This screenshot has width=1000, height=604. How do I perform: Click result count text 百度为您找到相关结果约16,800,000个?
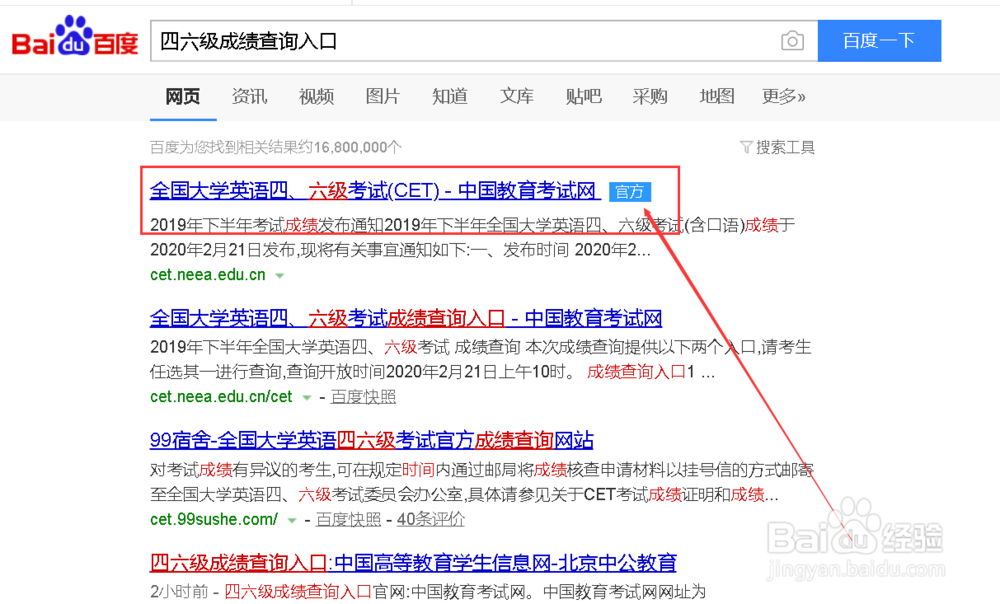tap(276, 147)
